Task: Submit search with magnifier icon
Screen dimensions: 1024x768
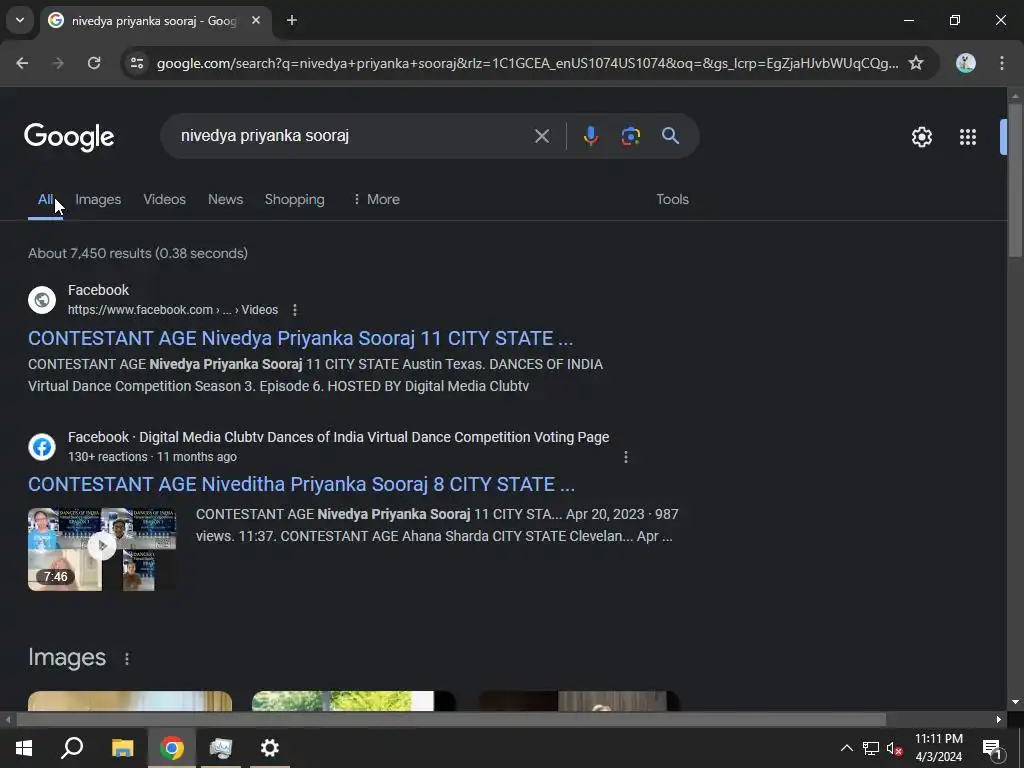Action: click(x=671, y=136)
